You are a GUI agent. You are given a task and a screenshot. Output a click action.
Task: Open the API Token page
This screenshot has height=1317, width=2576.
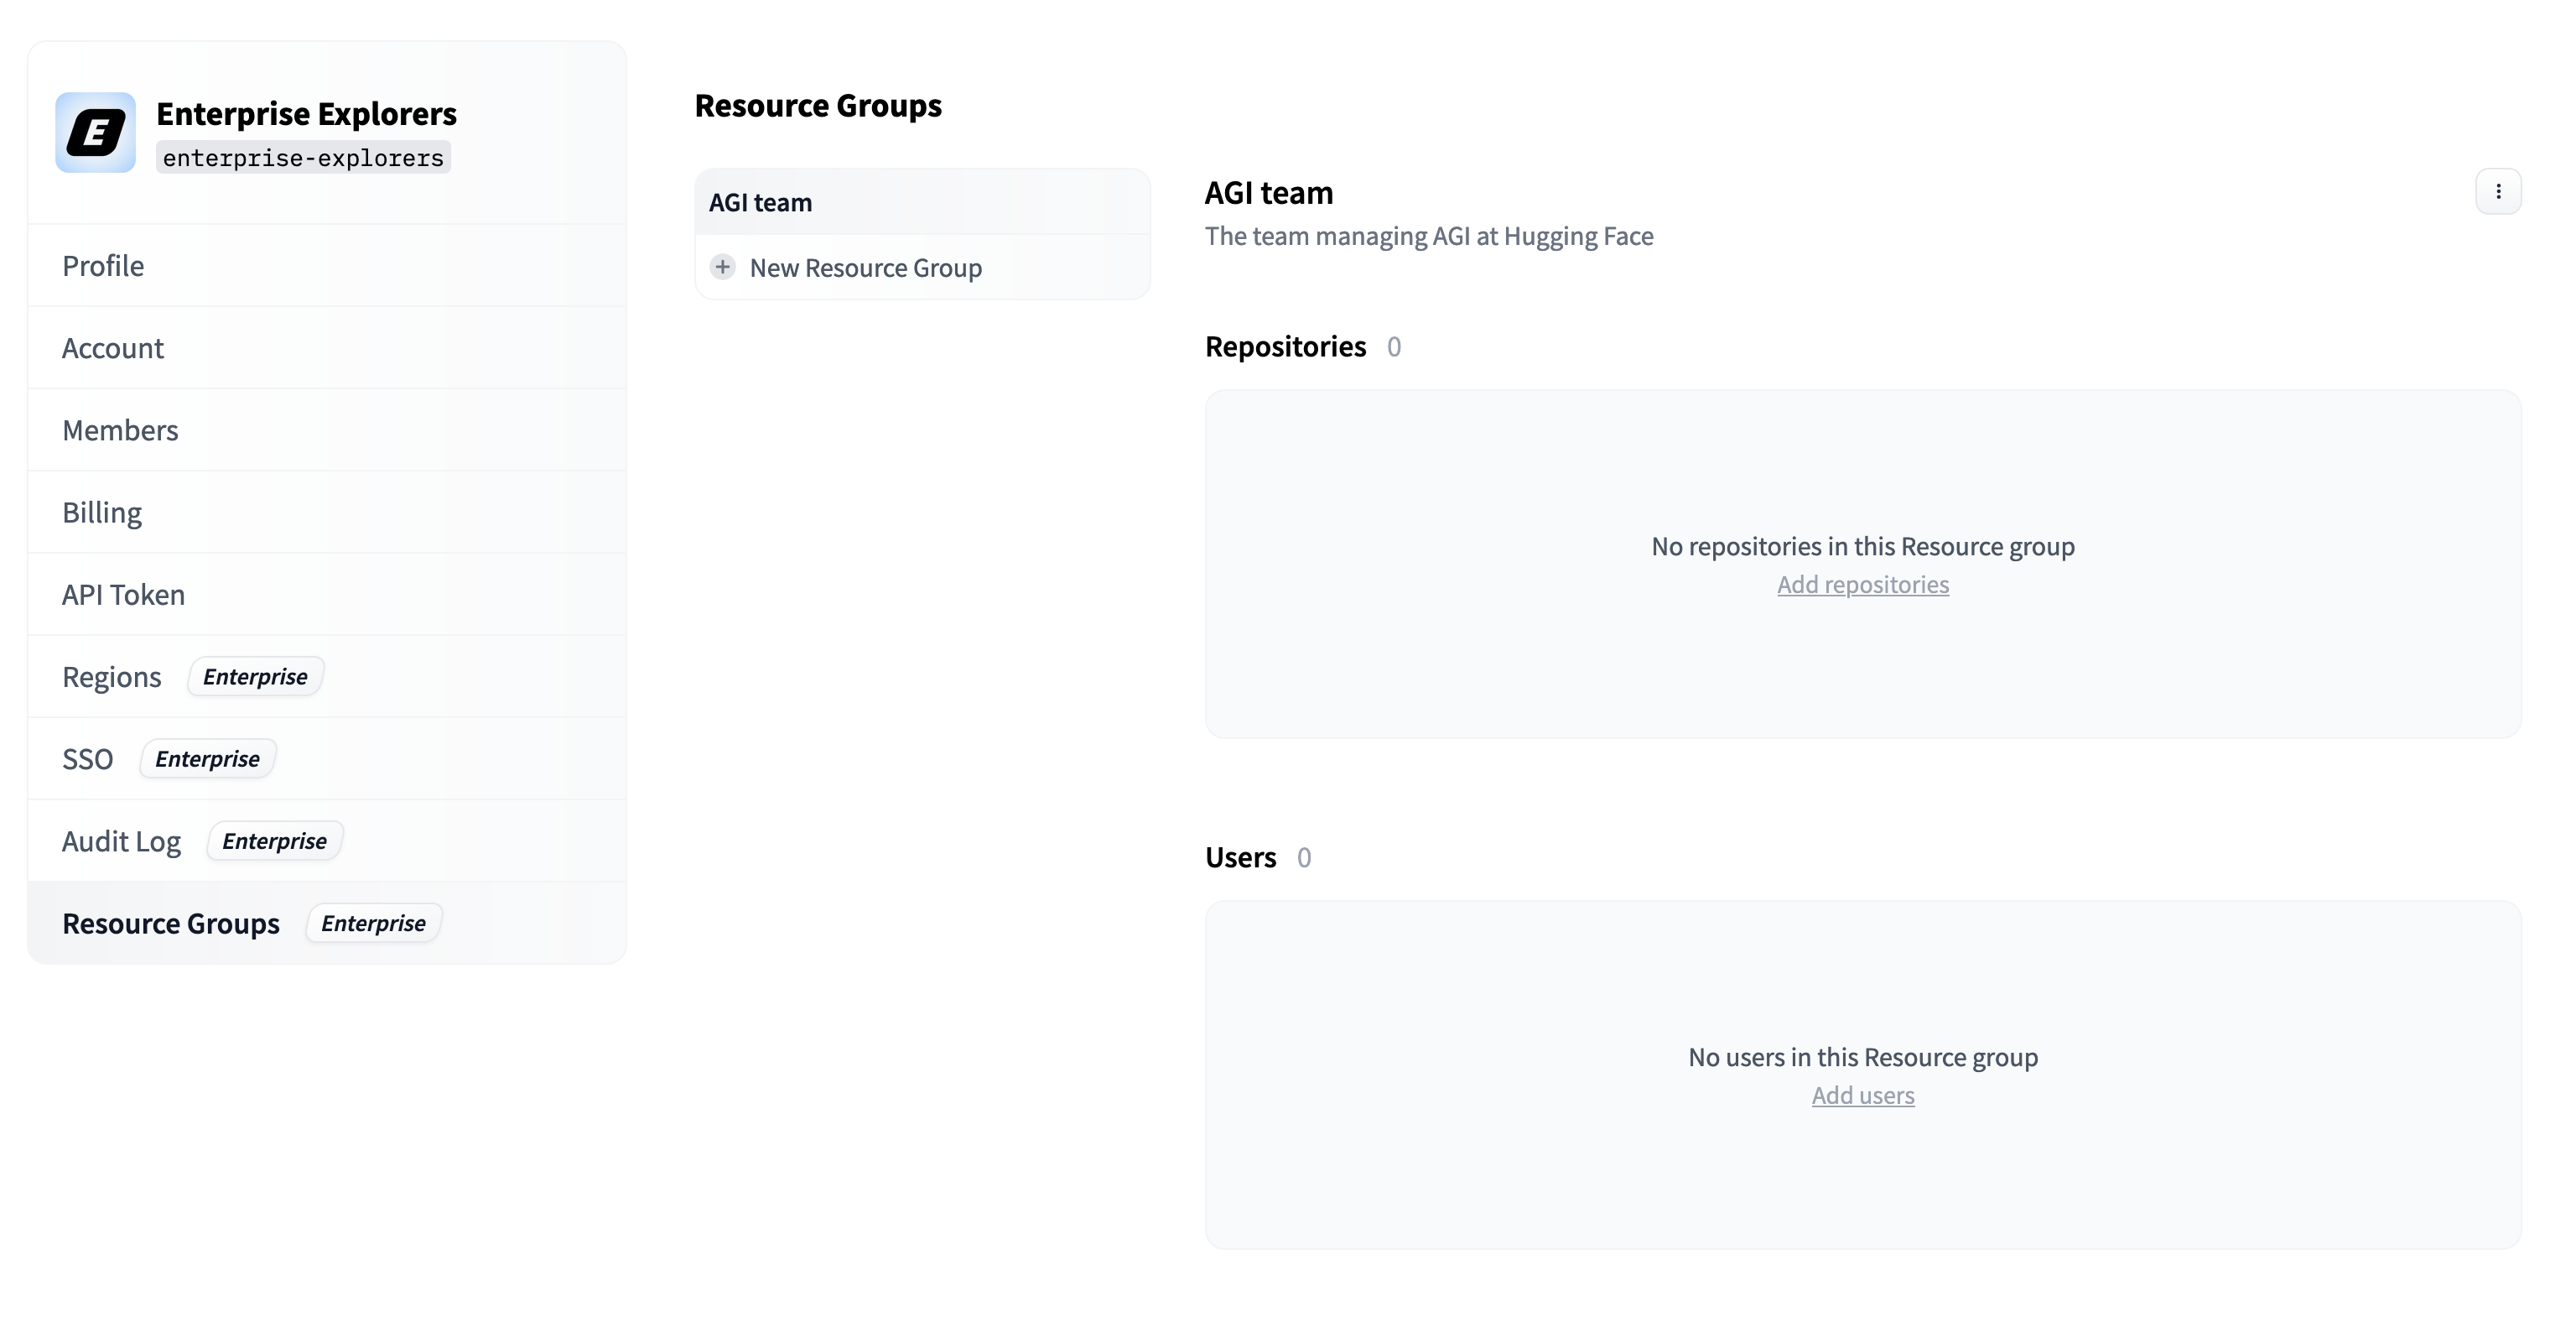tap(123, 595)
